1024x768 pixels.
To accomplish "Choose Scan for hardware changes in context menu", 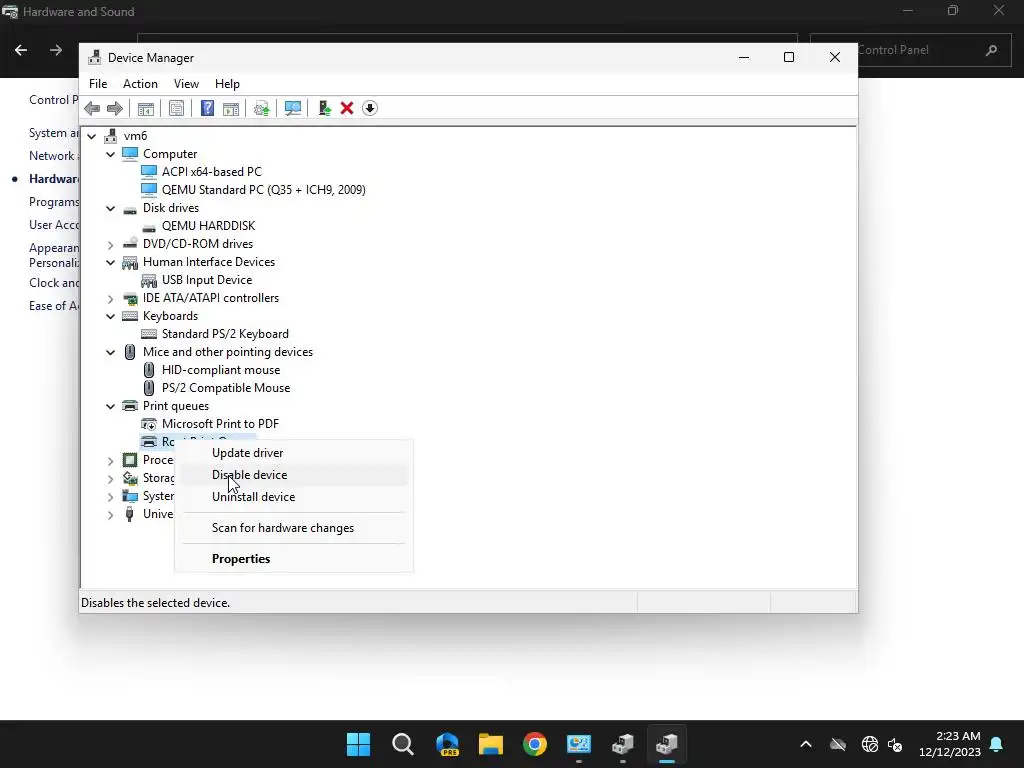I will 293,528.
